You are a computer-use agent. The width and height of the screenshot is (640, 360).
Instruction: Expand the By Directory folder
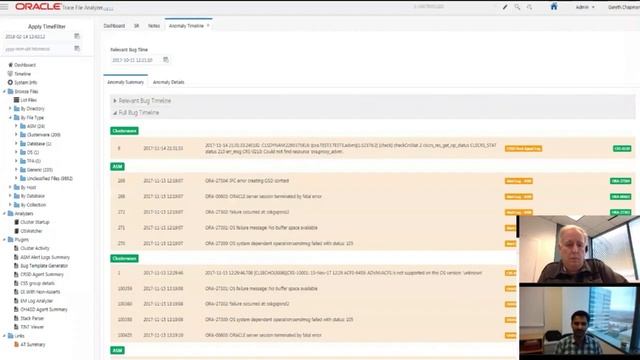tap(10, 109)
